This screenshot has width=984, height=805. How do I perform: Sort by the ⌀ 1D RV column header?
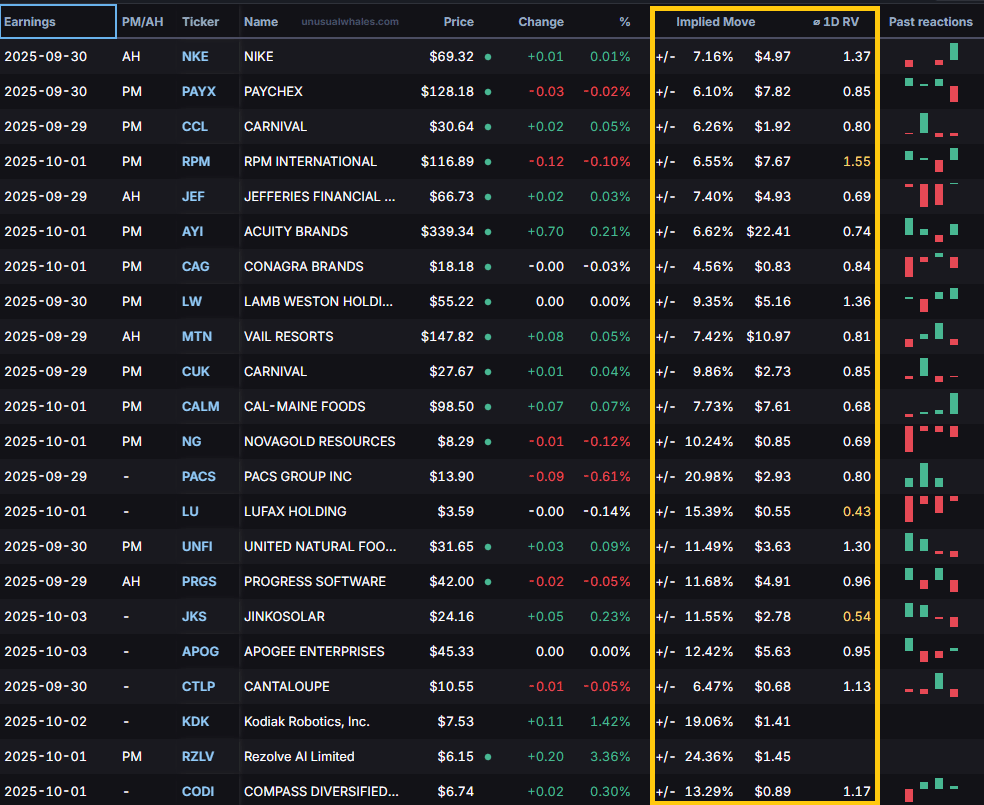pyautogui.click(x=835, y=22)
